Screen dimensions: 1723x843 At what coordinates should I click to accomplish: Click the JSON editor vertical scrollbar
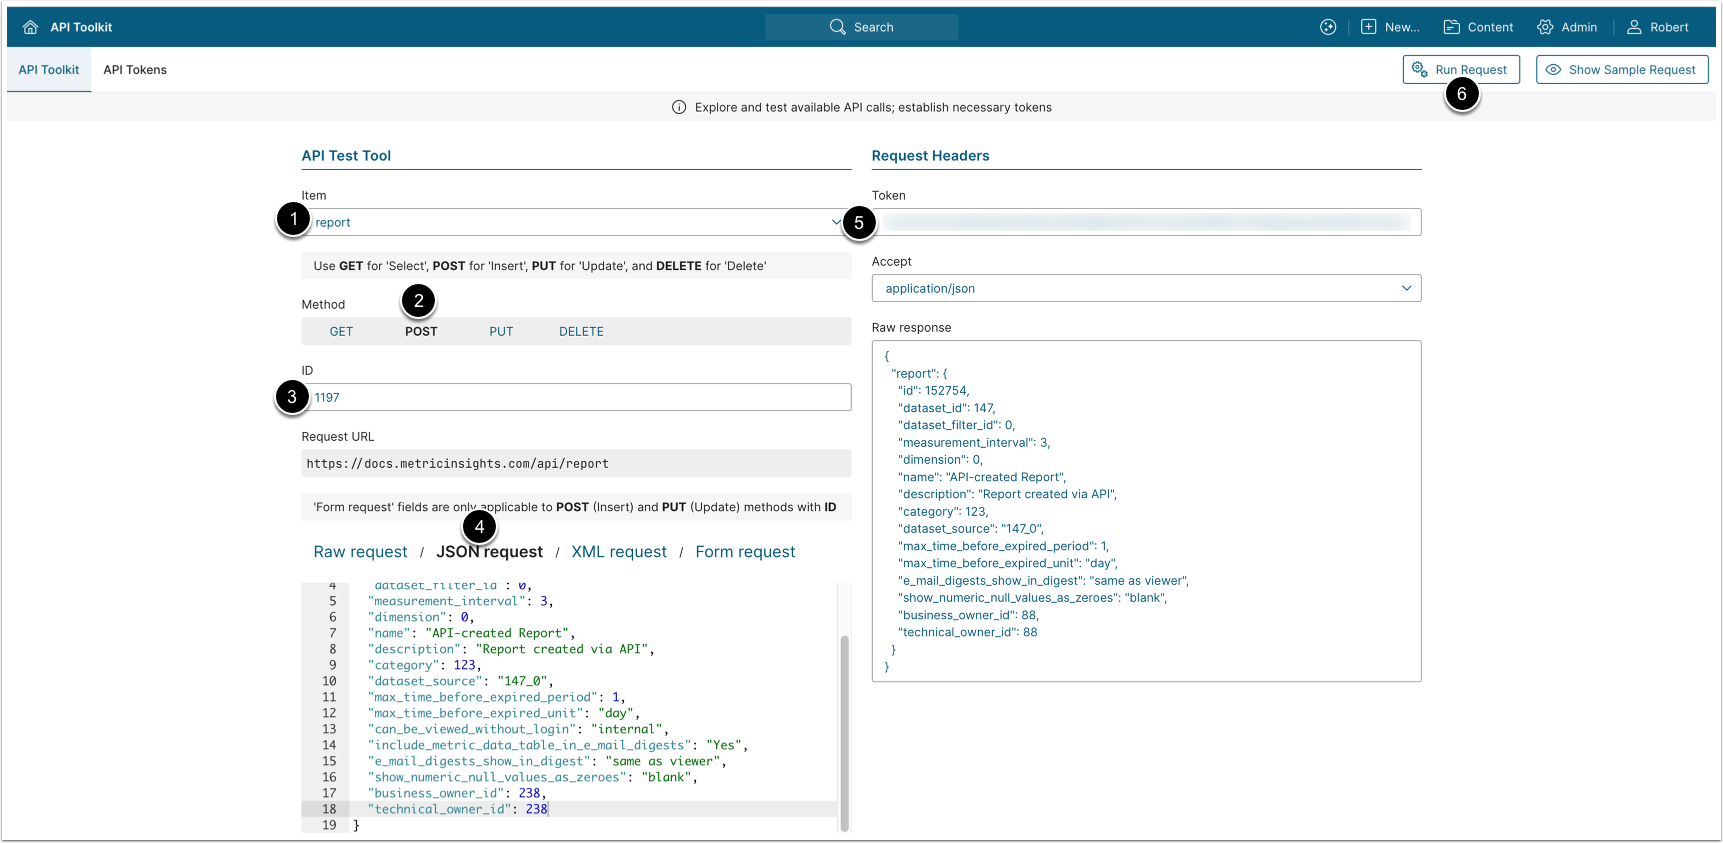click(x=844, y=730)
